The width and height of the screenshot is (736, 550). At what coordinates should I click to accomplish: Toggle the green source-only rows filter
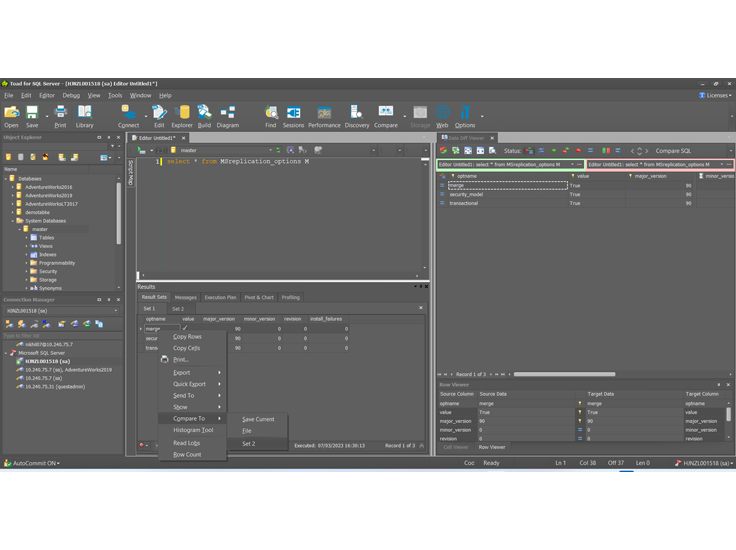pyautogui.click(x=554, y=151)
